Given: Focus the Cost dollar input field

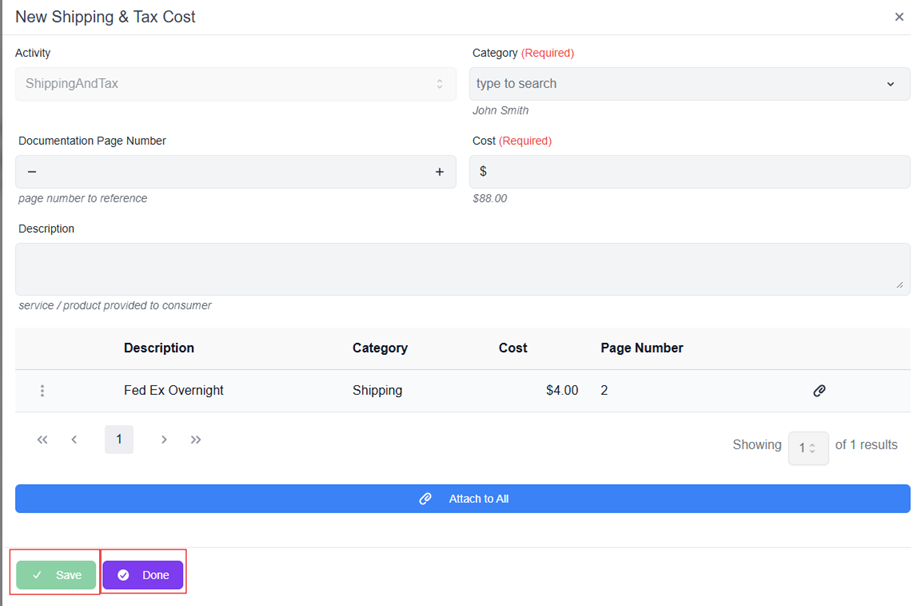Looking at the screenshot, I should 689,171.
